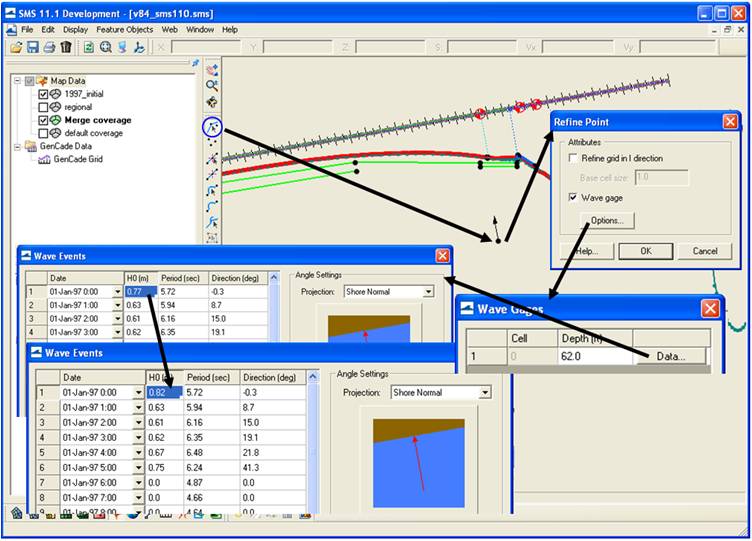Image resolution: width=752 pixels, height=541 pixels.
Task: Open Projection dropdown in front Wave Events
Action: pyautogui.click(x=485, y=393)
